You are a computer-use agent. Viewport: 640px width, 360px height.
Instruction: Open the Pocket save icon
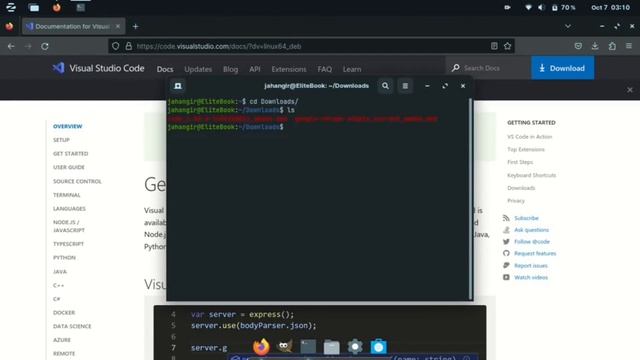click(578, 46)
